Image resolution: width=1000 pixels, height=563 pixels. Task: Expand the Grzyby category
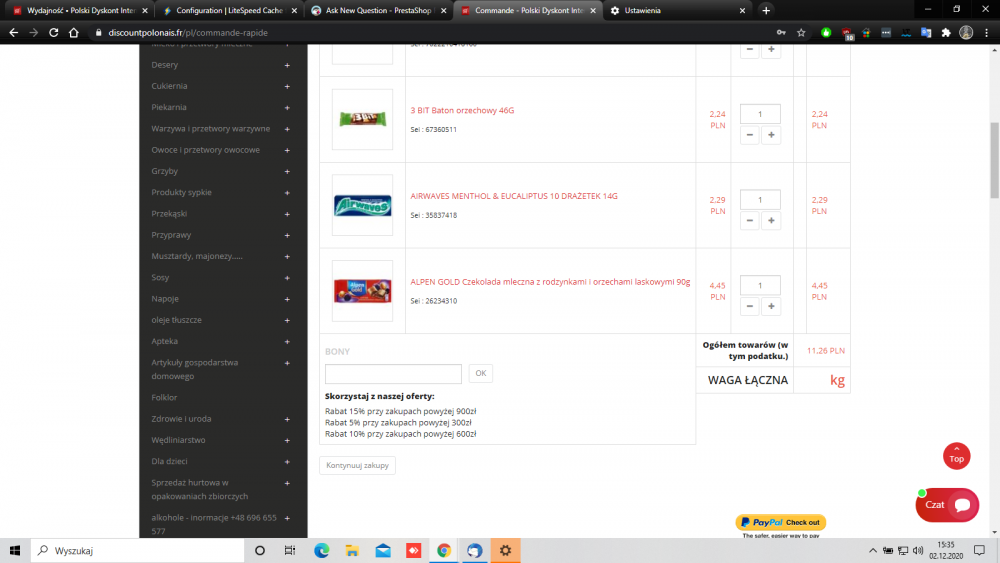point(287,172)
